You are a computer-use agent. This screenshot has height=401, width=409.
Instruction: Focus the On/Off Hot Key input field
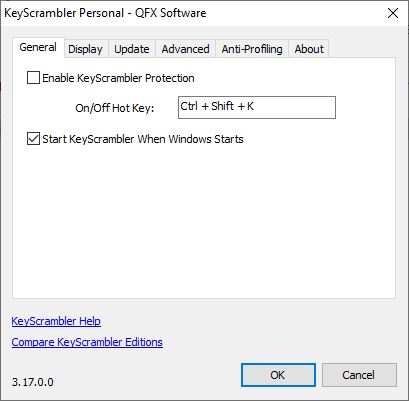point(257,107)
